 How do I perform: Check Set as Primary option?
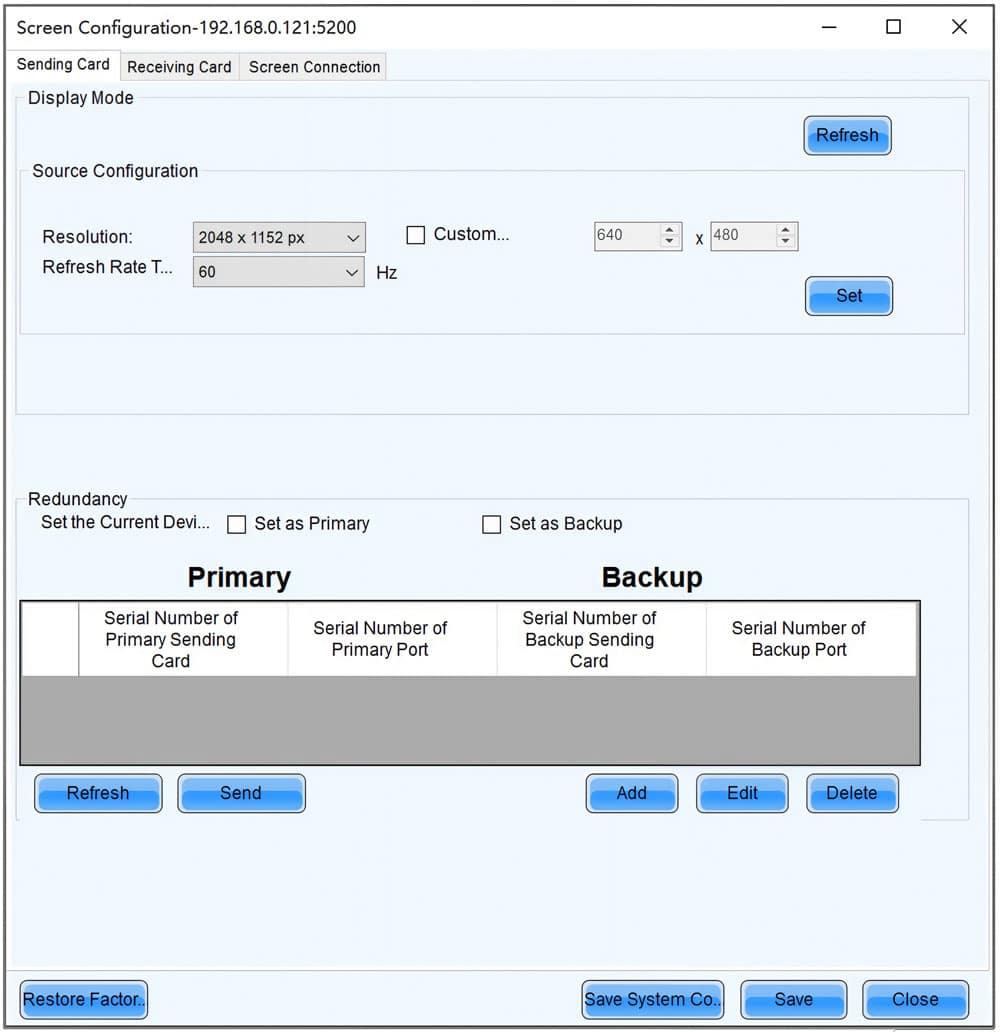236,525
